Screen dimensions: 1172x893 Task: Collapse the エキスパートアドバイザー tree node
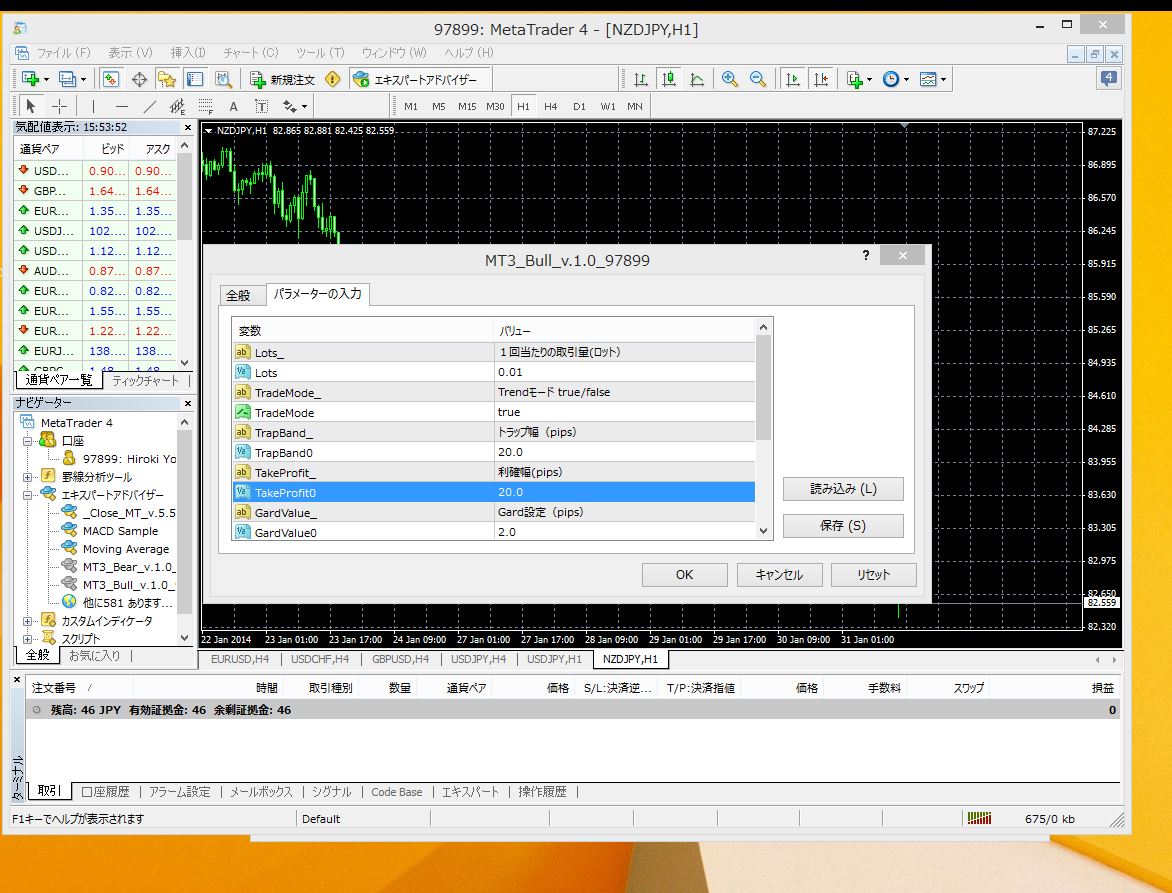[27, 495]
